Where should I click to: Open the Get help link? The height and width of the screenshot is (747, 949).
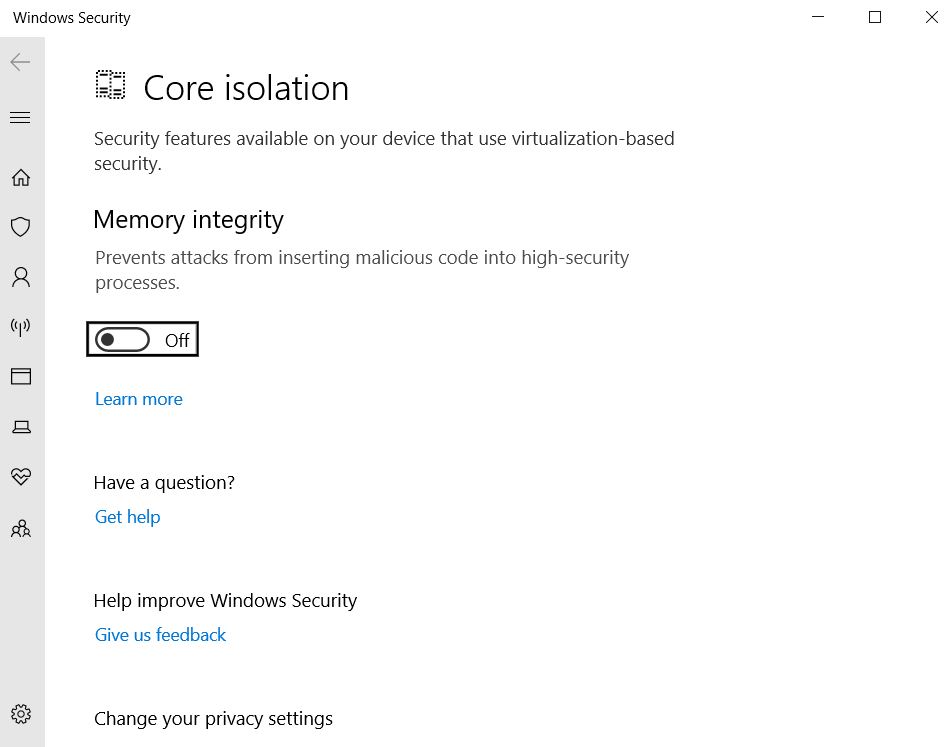[x=128, y=517]
